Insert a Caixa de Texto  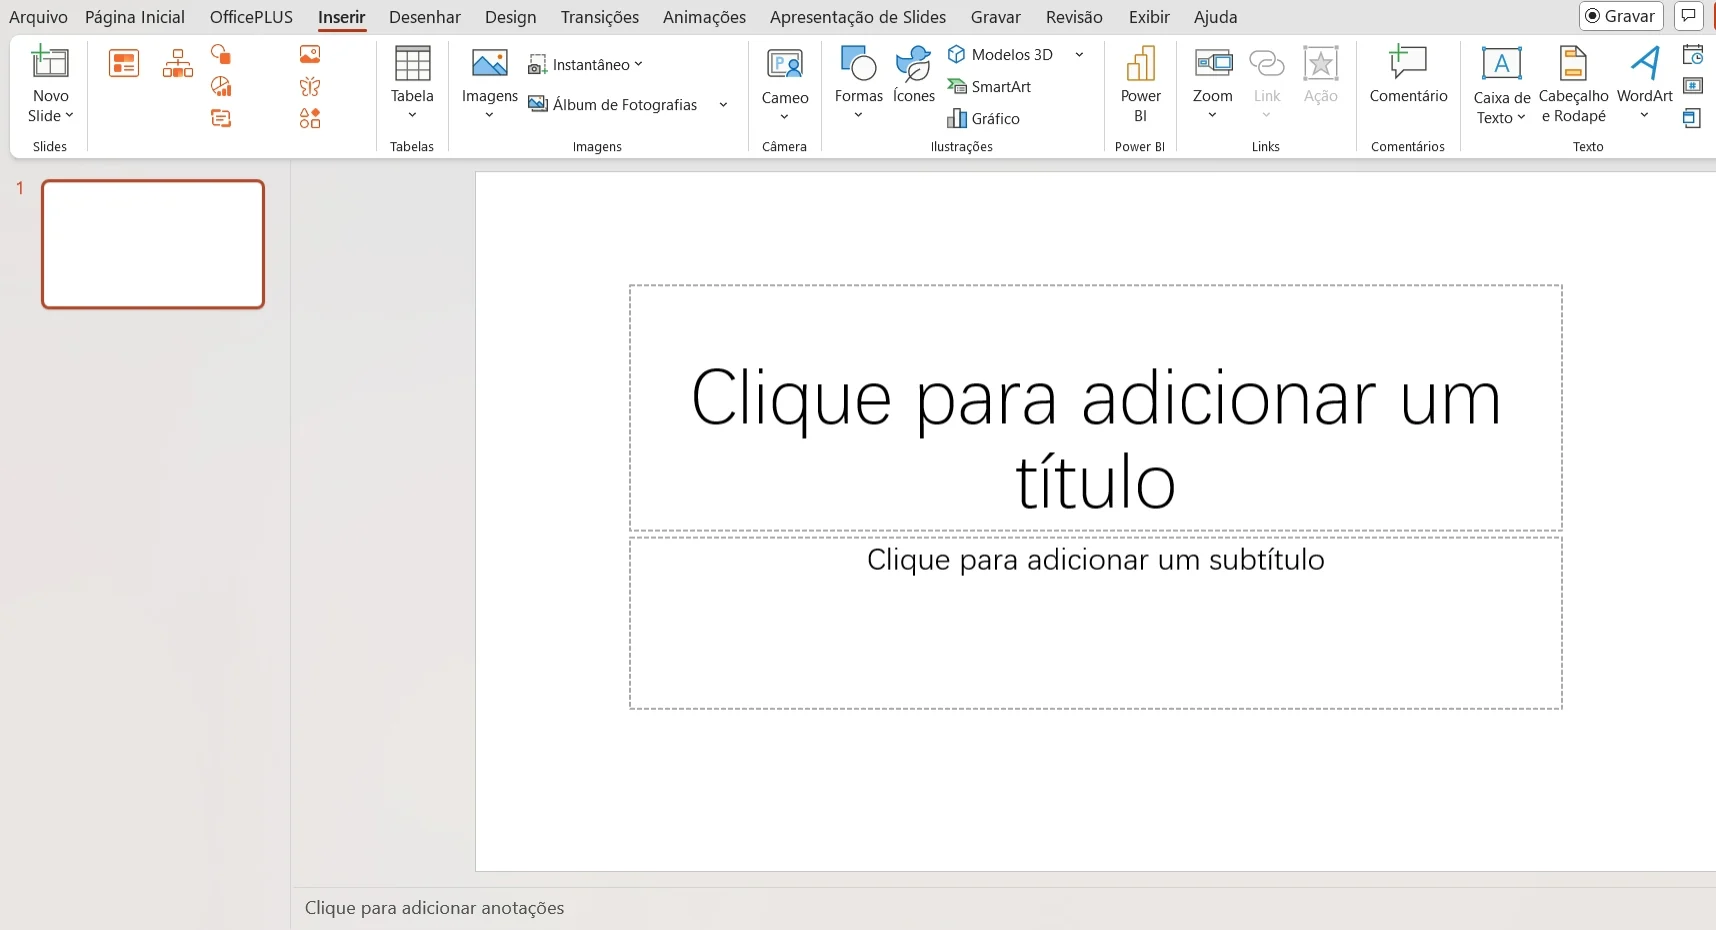click(1501, 85)
